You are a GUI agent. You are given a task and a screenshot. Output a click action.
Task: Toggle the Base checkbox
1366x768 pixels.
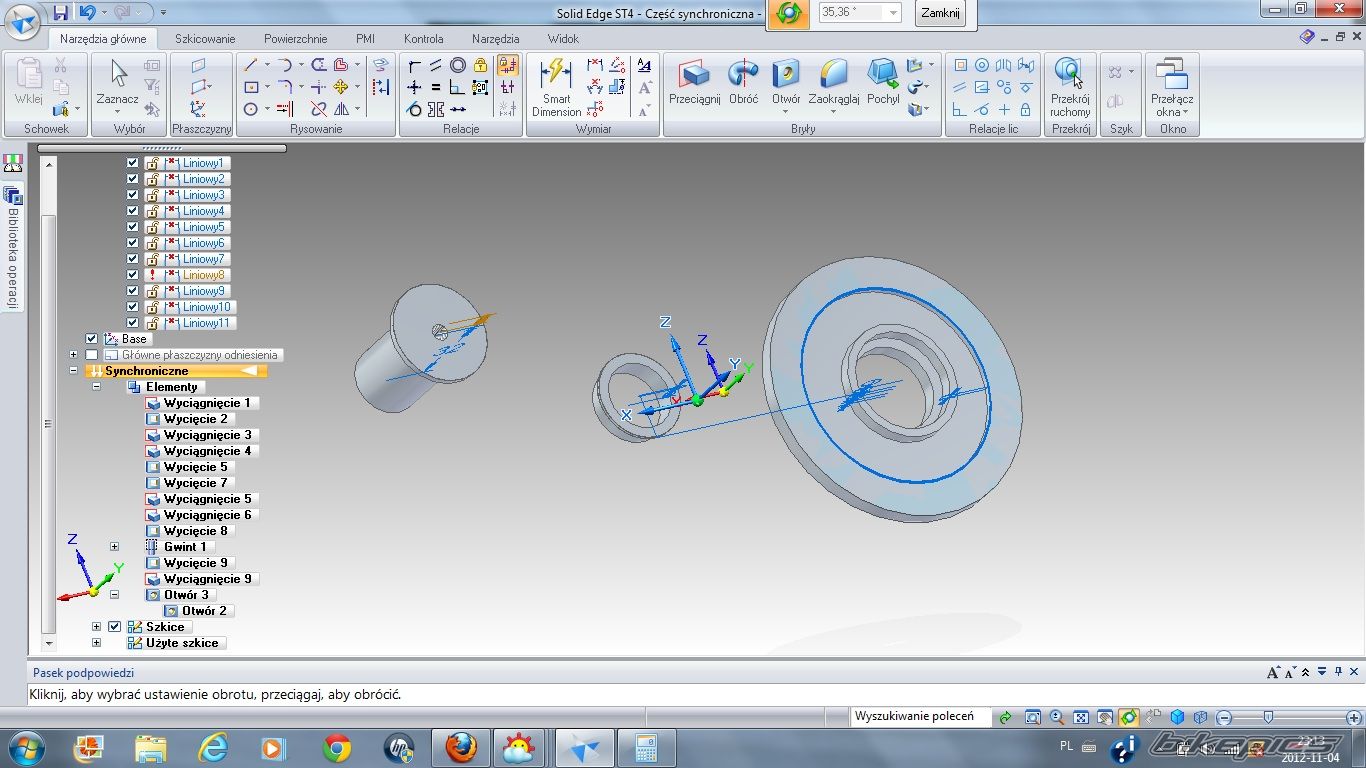click(x=92, y=339)
